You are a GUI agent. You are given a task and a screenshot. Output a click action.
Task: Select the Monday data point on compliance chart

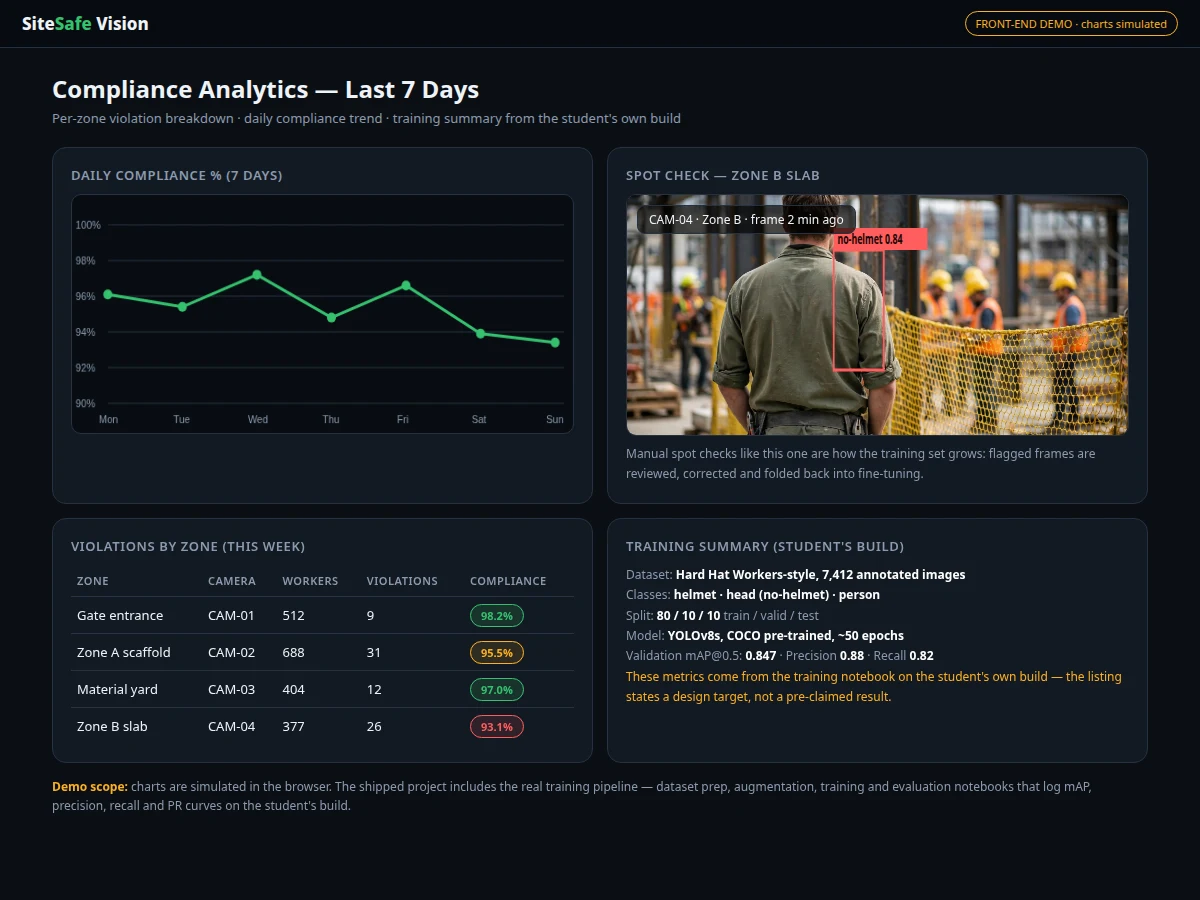(x=108, y=294)
